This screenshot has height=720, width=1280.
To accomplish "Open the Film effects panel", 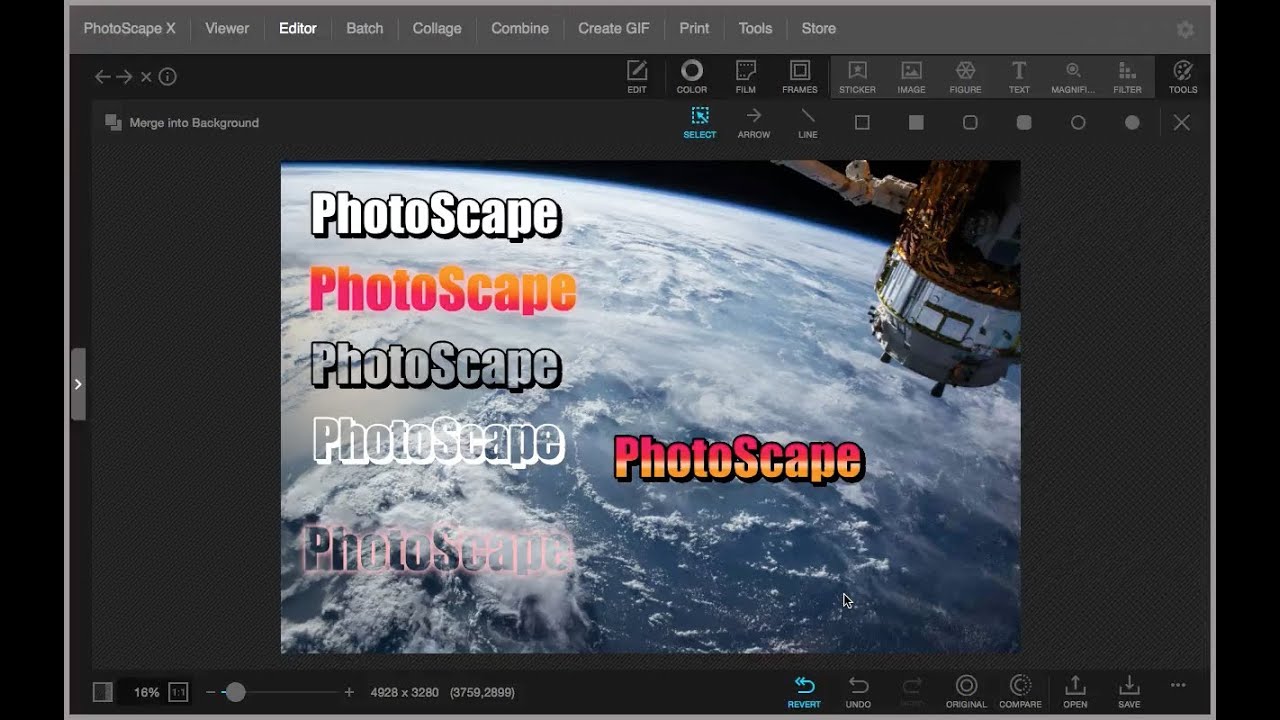I will click(x=746, y=77).
